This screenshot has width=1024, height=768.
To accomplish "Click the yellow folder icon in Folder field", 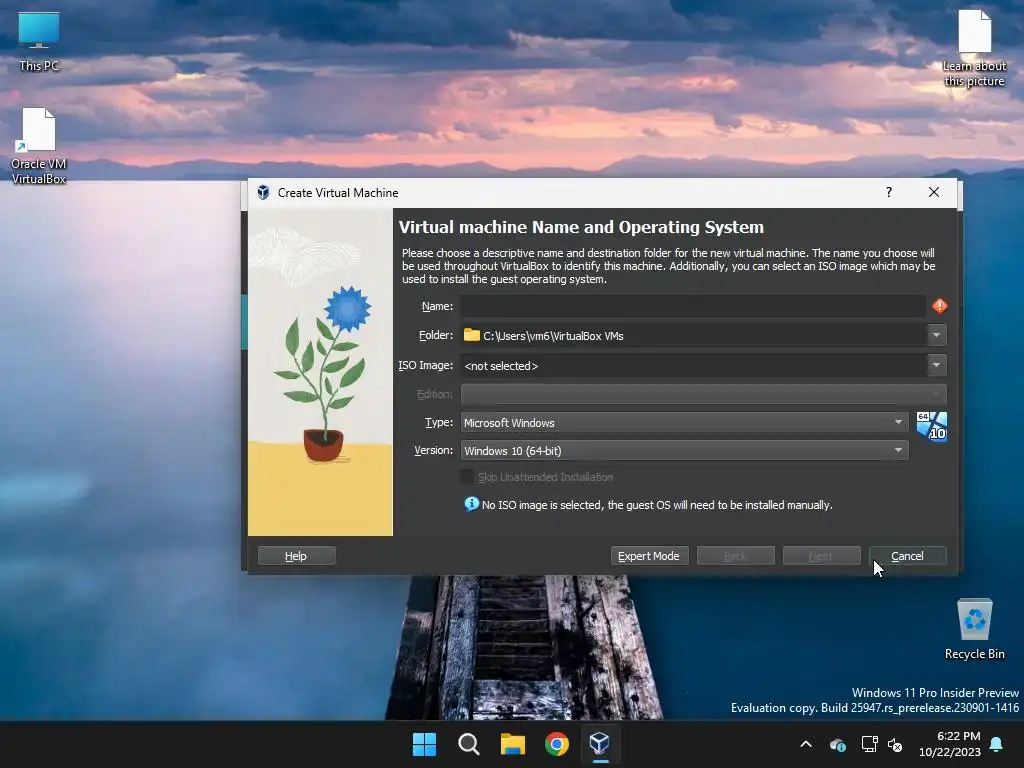I will click(x=472, y=335).
